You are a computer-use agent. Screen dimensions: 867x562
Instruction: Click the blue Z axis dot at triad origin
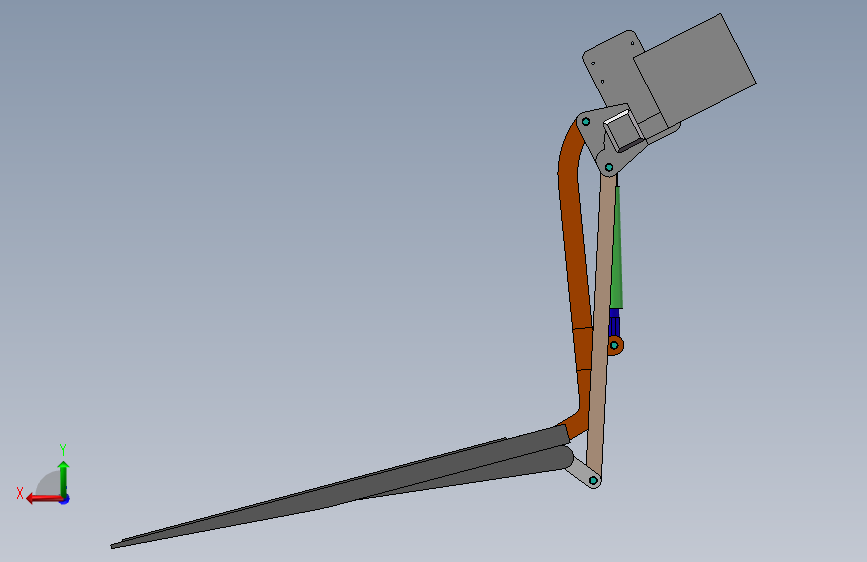click(65, 500)
